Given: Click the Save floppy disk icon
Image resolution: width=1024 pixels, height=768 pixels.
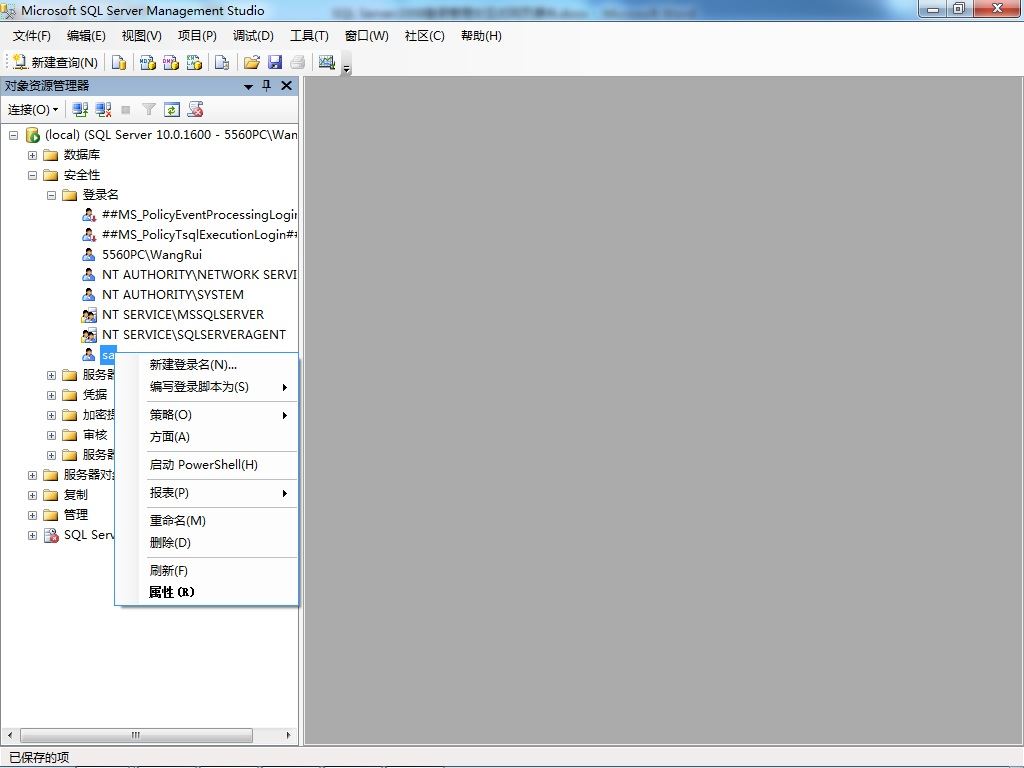Looking at the screenshot, I should (275, 62).
